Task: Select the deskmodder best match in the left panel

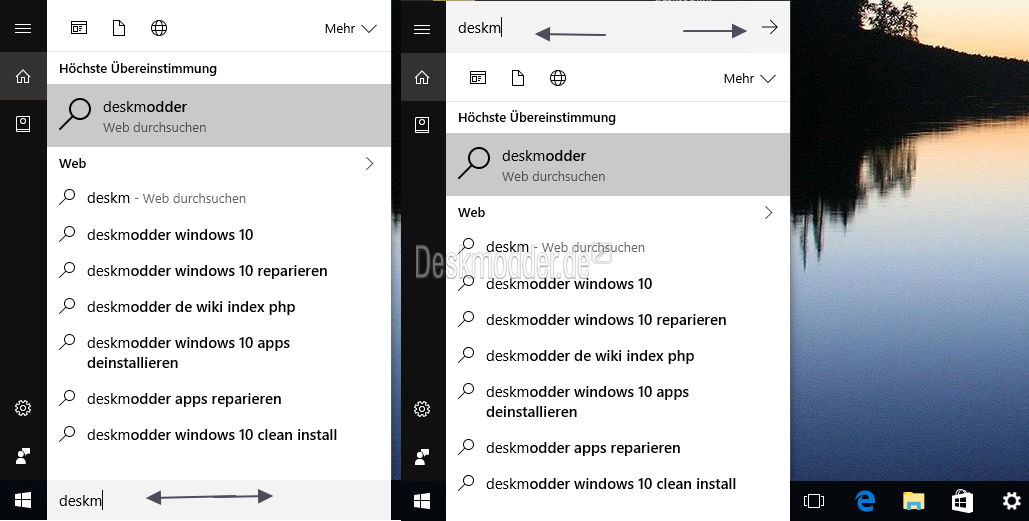Action: (x=219, y=115)
